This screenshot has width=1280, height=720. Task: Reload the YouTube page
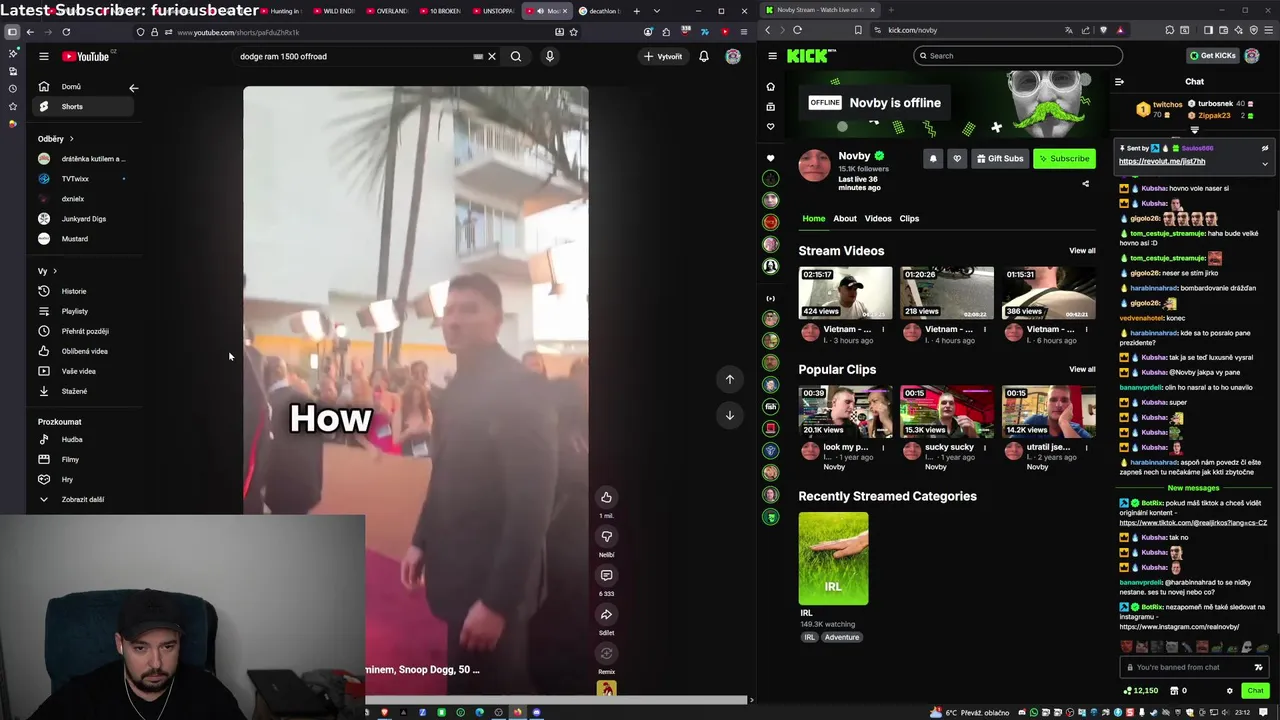[66, 32]
